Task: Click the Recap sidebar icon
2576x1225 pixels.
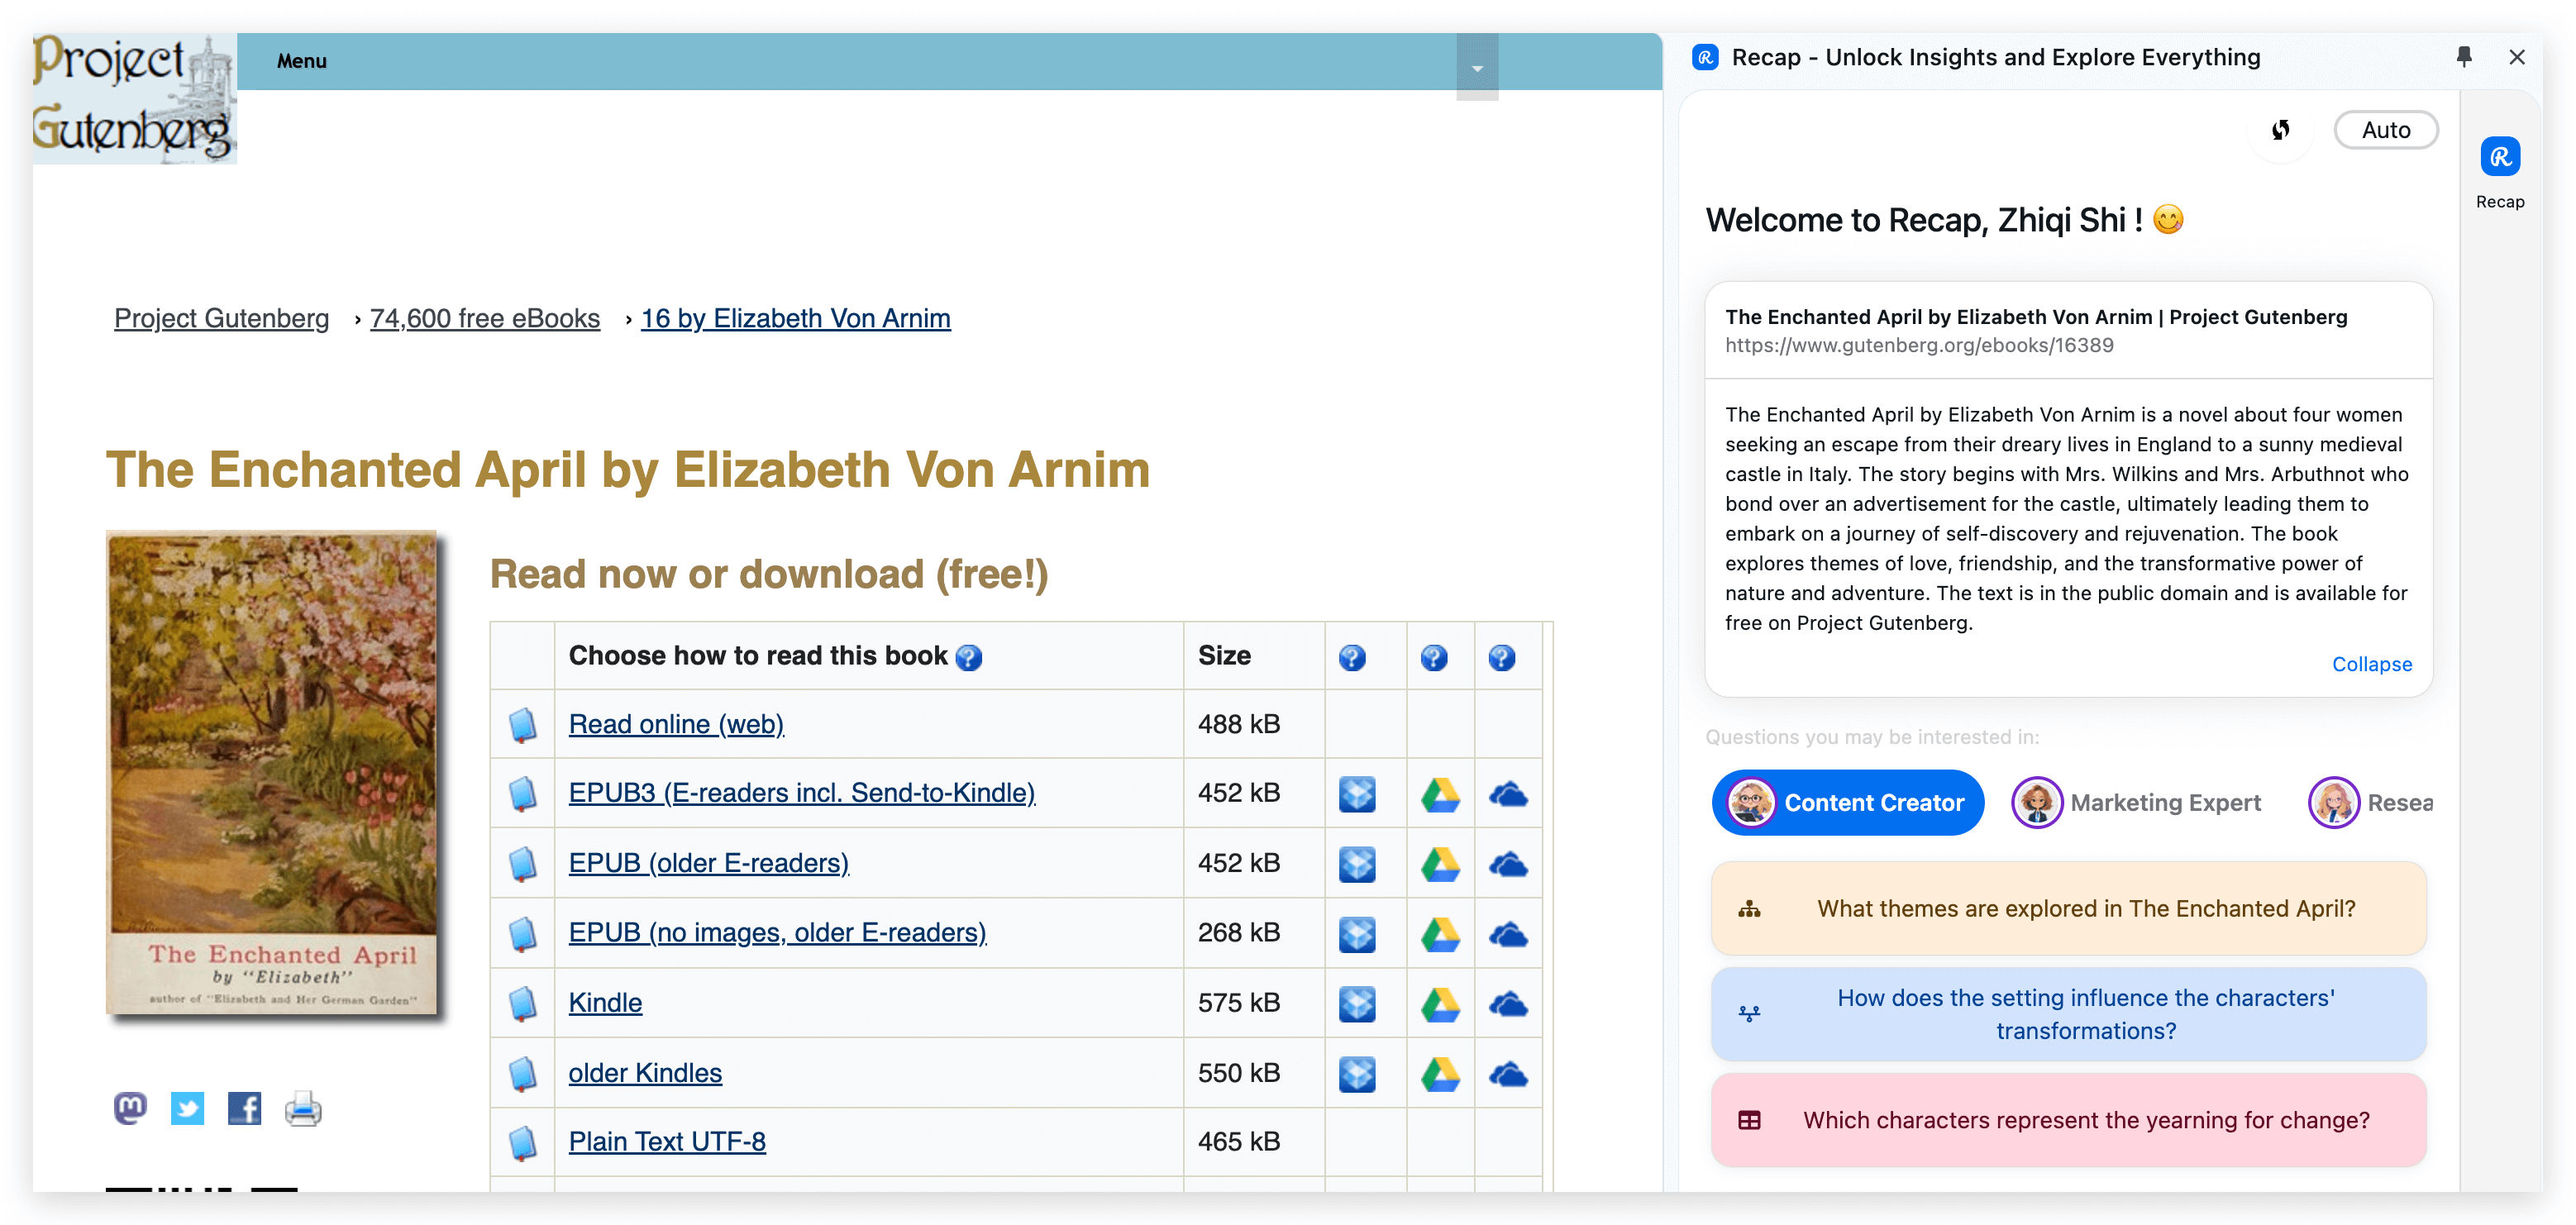Action: (x=2500, y=157)
